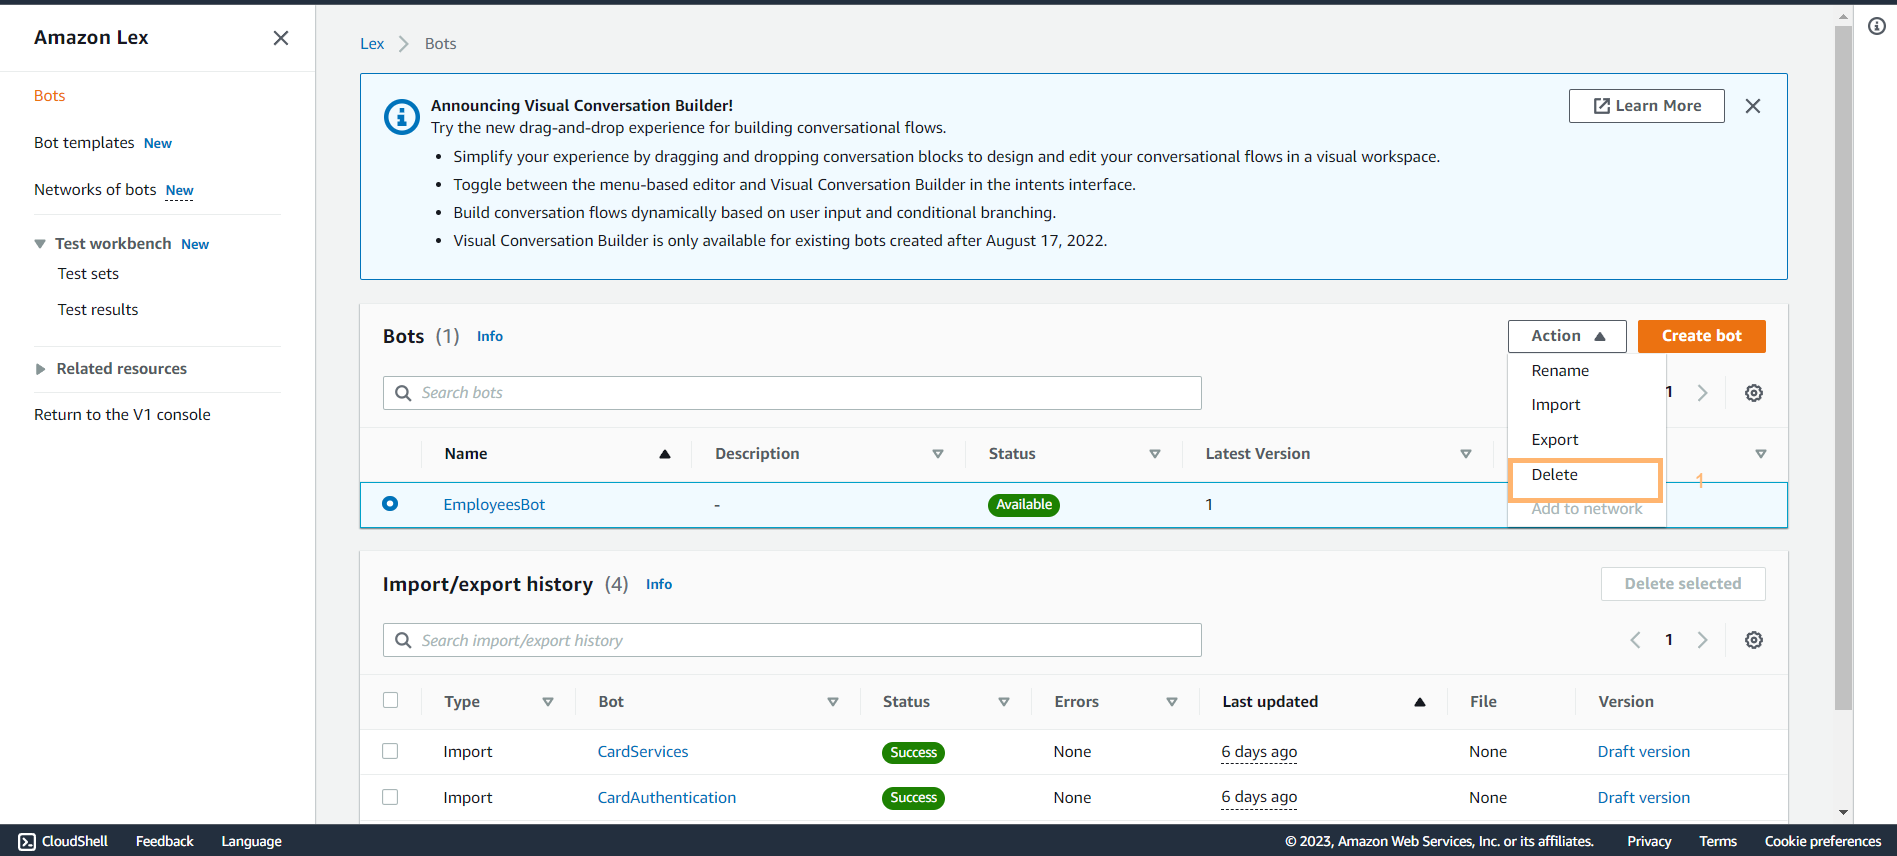Sort bots by Status column arrow

point(1155,454)
